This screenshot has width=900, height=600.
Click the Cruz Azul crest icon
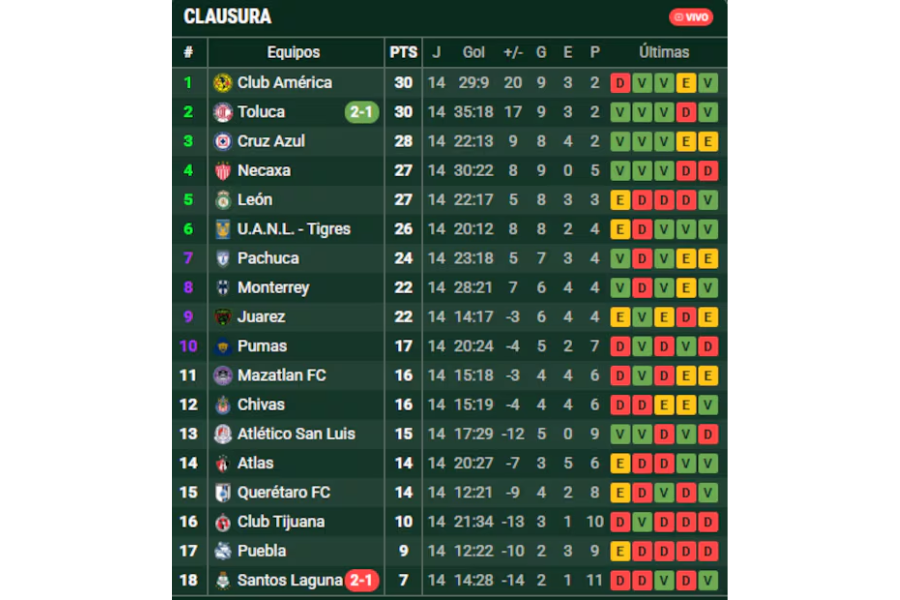click(223, 141)
